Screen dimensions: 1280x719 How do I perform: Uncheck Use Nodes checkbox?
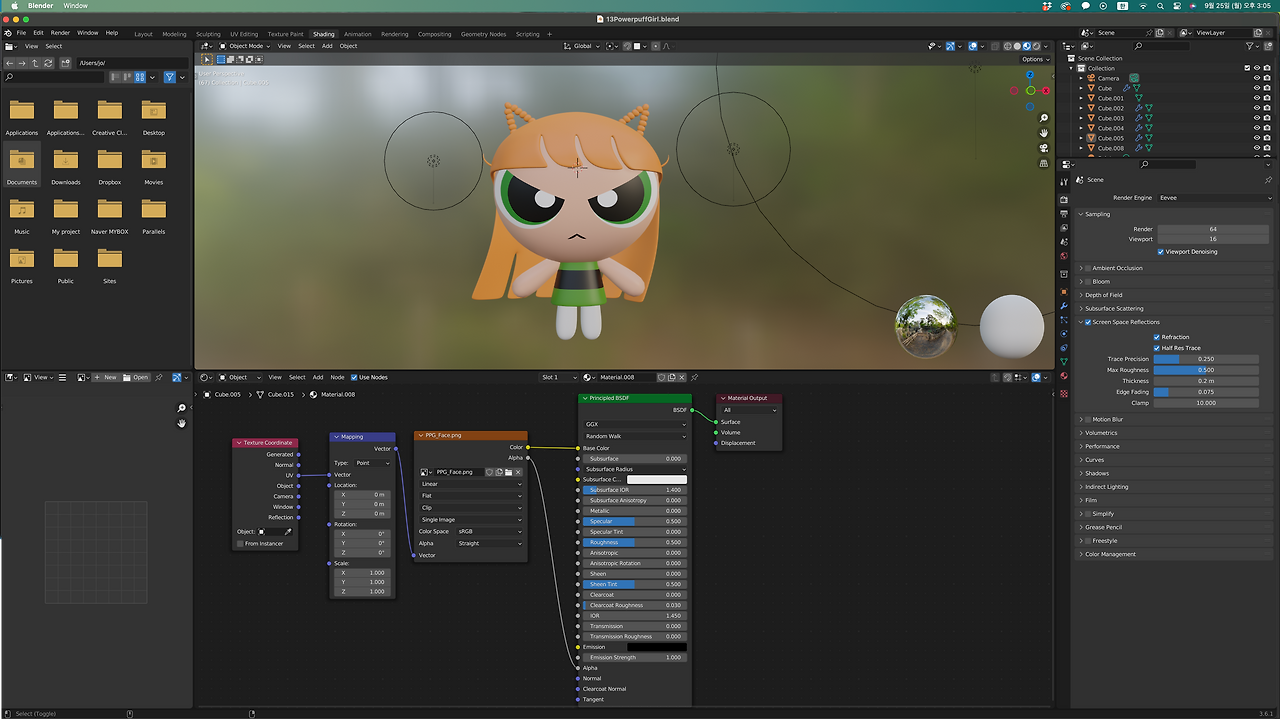(354, 377)
